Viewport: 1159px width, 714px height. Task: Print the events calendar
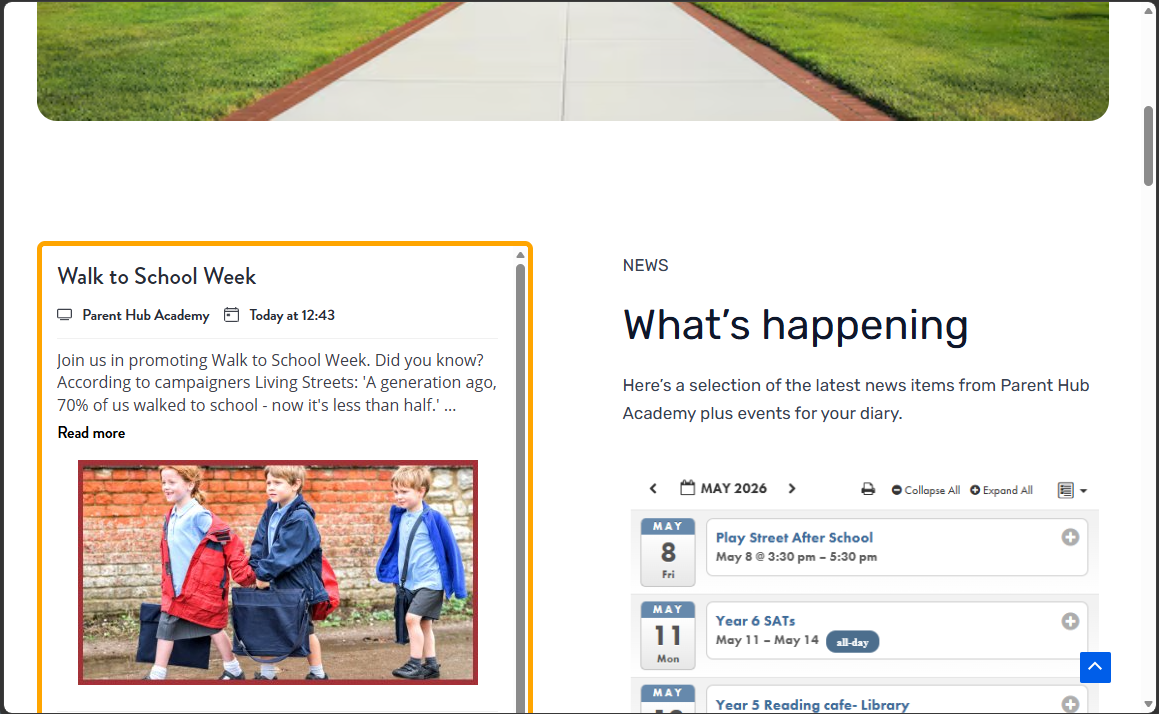coord(868,489)
